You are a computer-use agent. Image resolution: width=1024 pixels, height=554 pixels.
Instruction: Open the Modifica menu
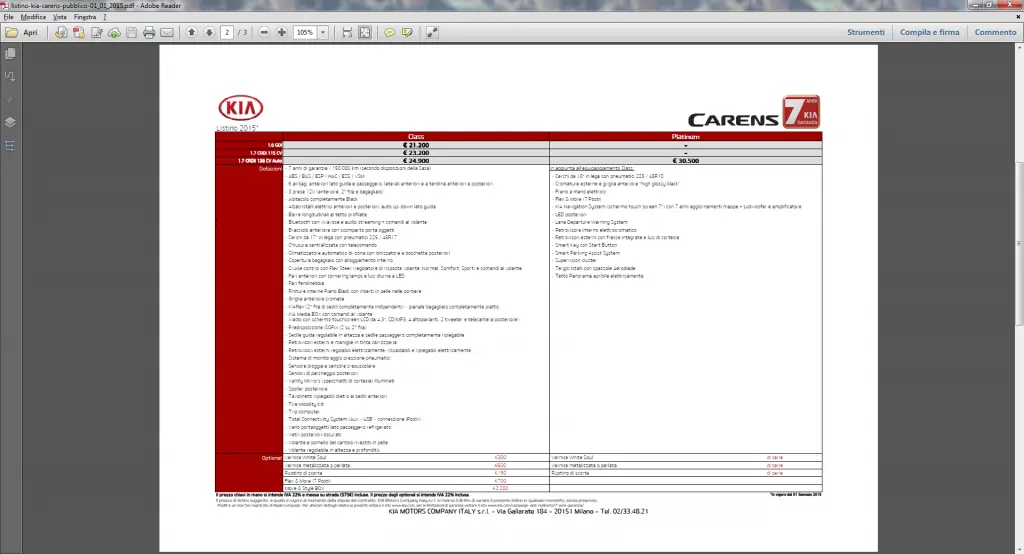(33, 17)
